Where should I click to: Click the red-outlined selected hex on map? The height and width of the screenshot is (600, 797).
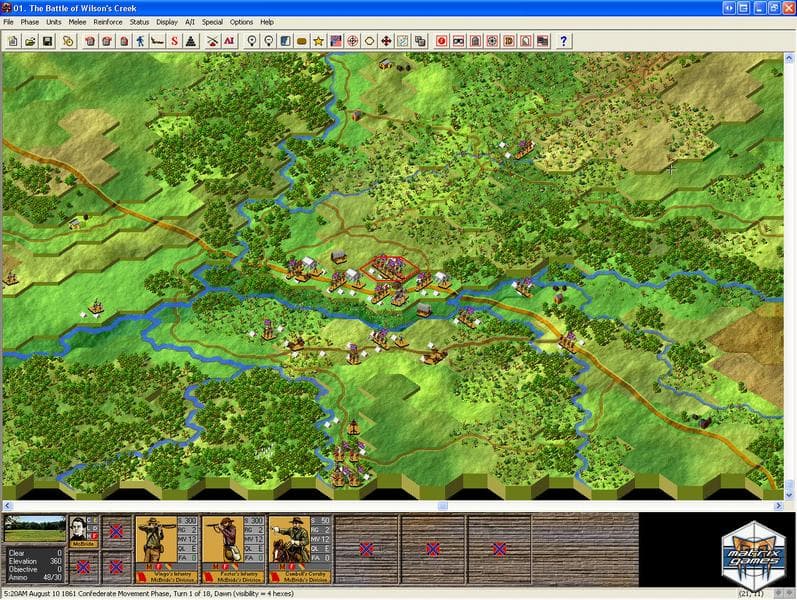point(390,268)
